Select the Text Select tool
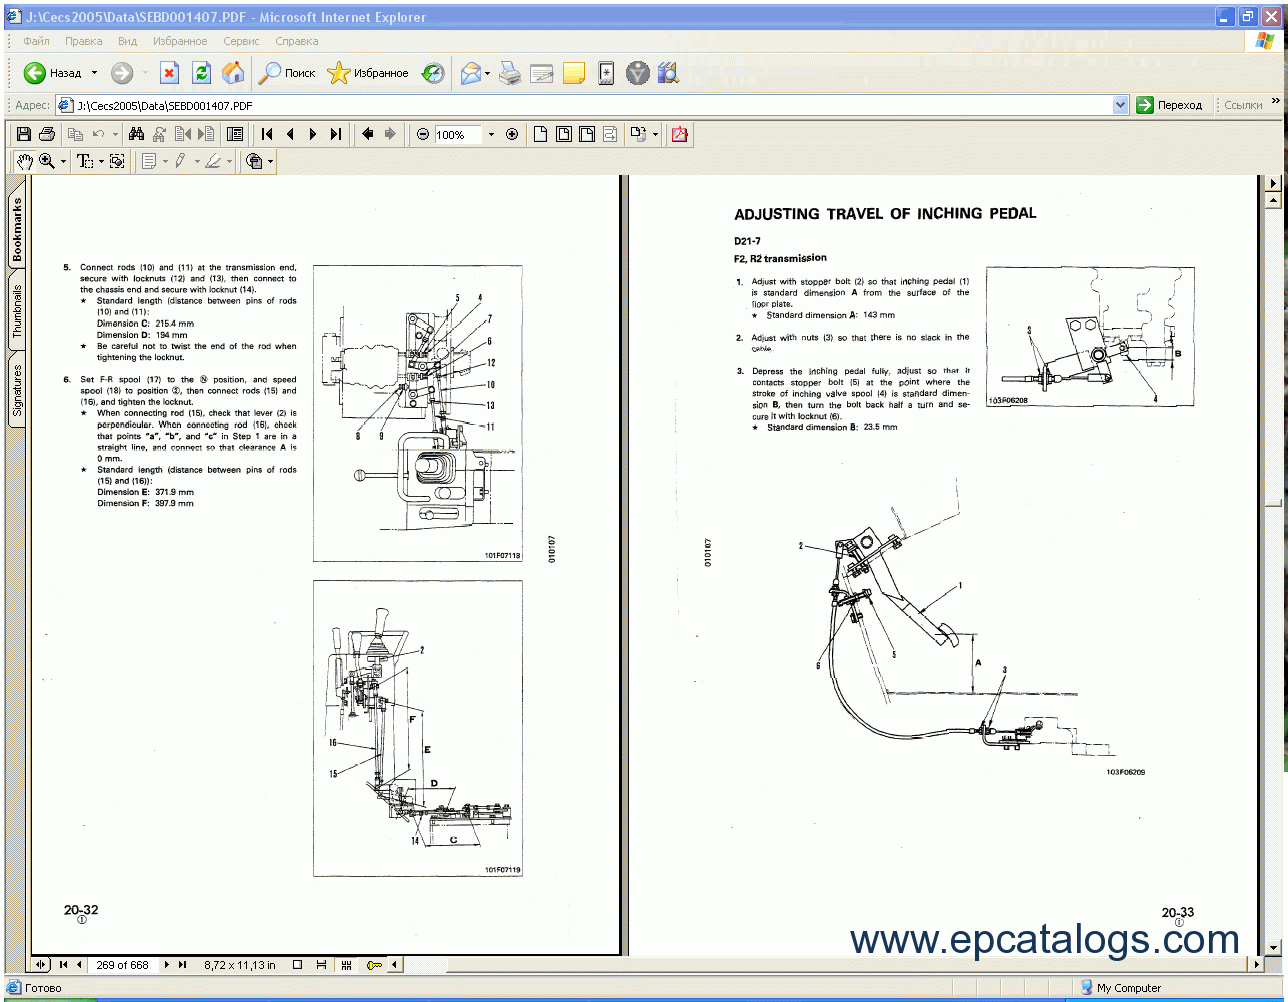Viewport: 1288px width, 1002px height. coord(85,161)
